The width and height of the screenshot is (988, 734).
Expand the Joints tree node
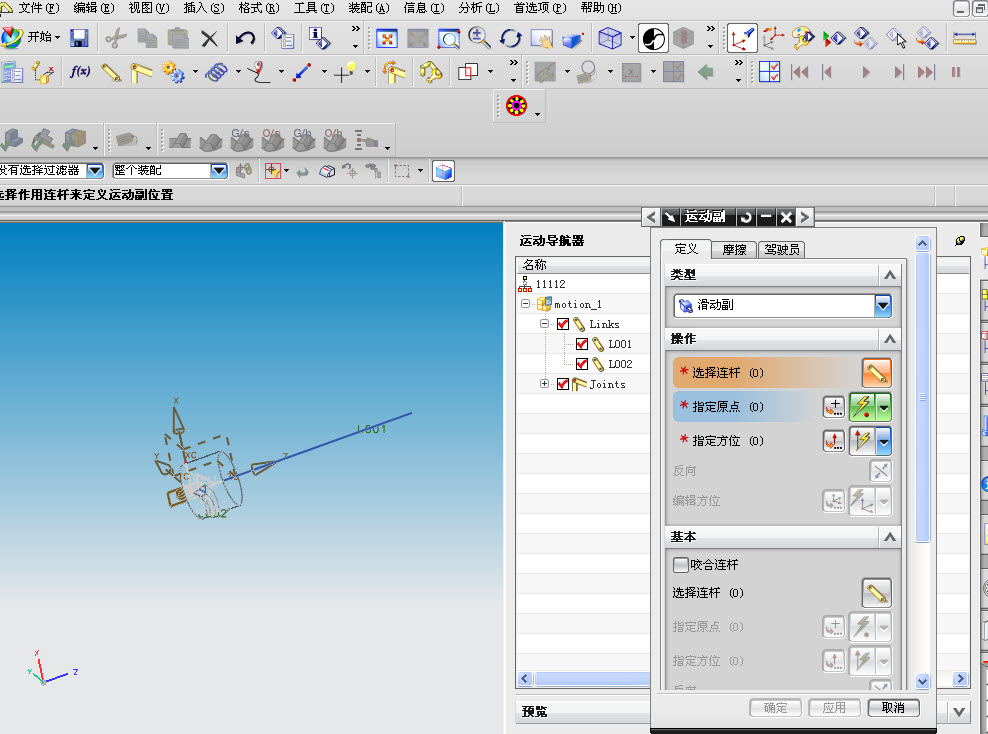(544, 384)
